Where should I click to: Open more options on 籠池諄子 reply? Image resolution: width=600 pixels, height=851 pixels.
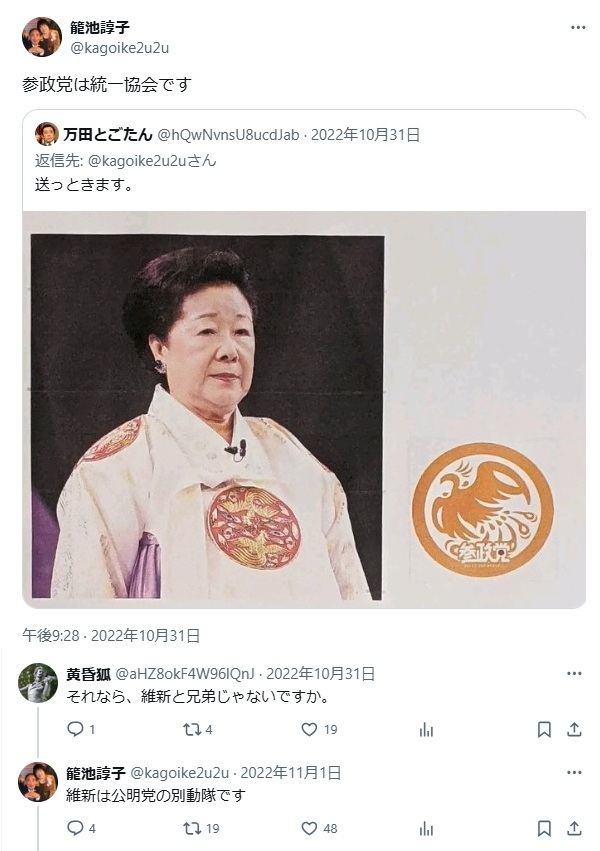pos(574,772)
